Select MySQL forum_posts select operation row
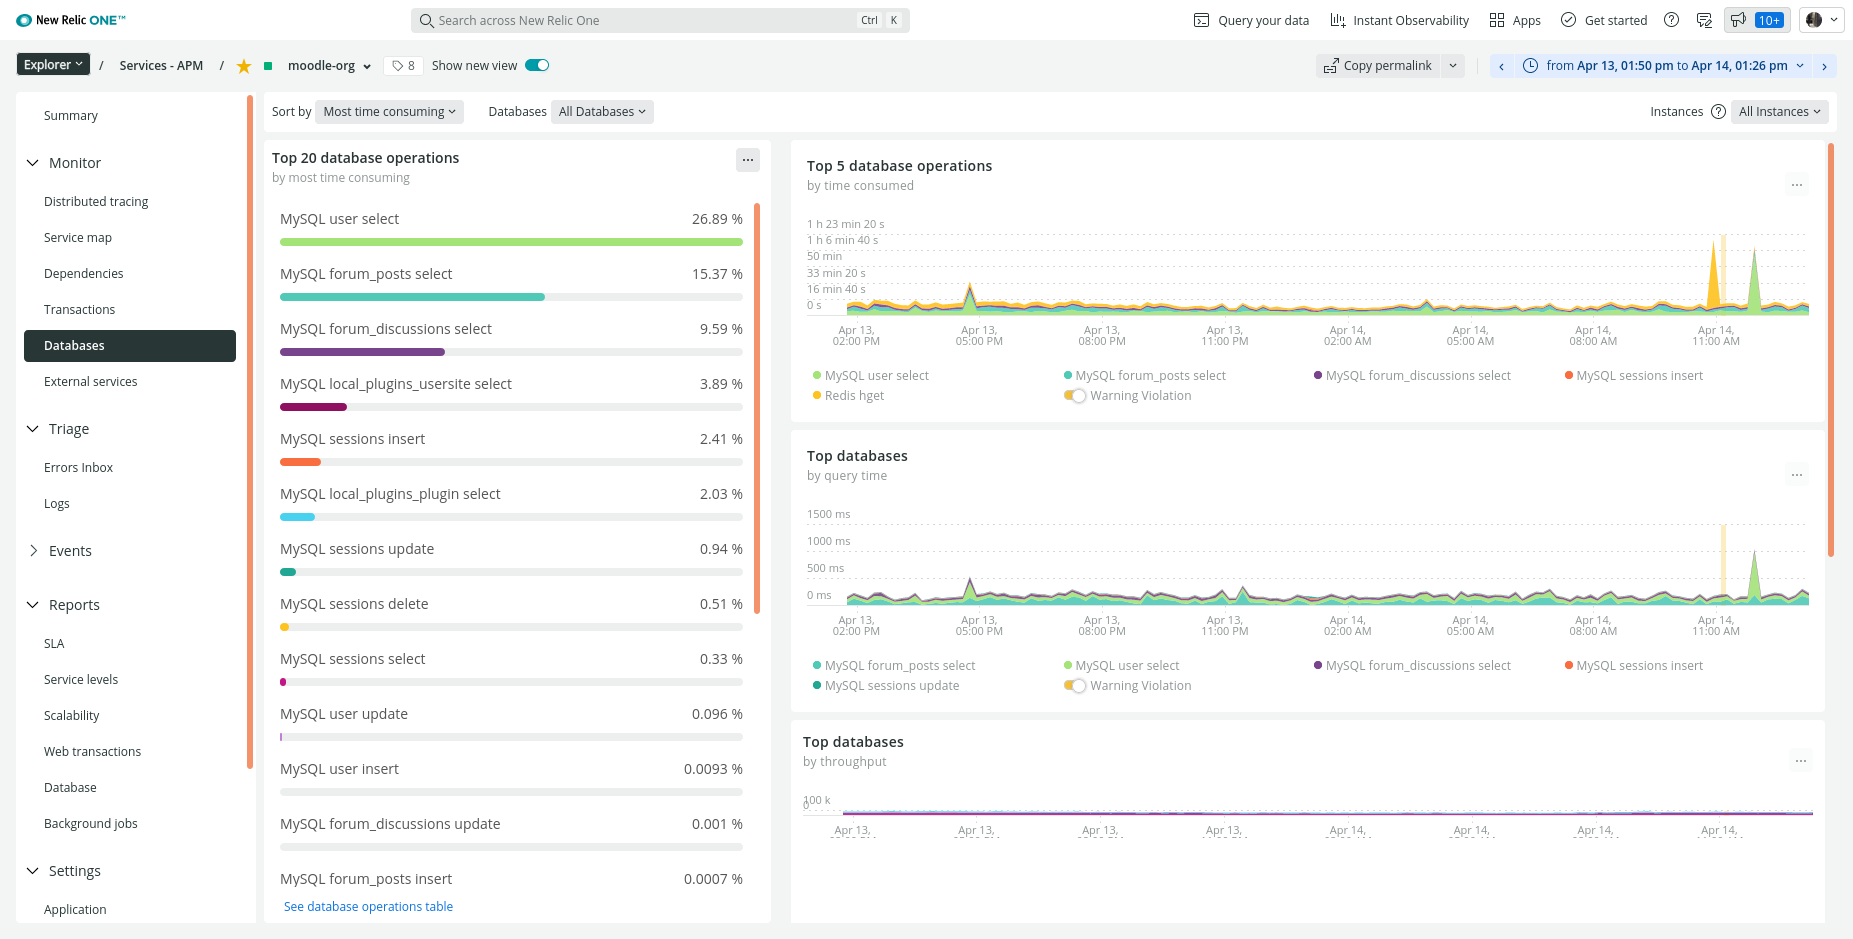The height and width of the screenshot is (939, 1853). (511, 284)
